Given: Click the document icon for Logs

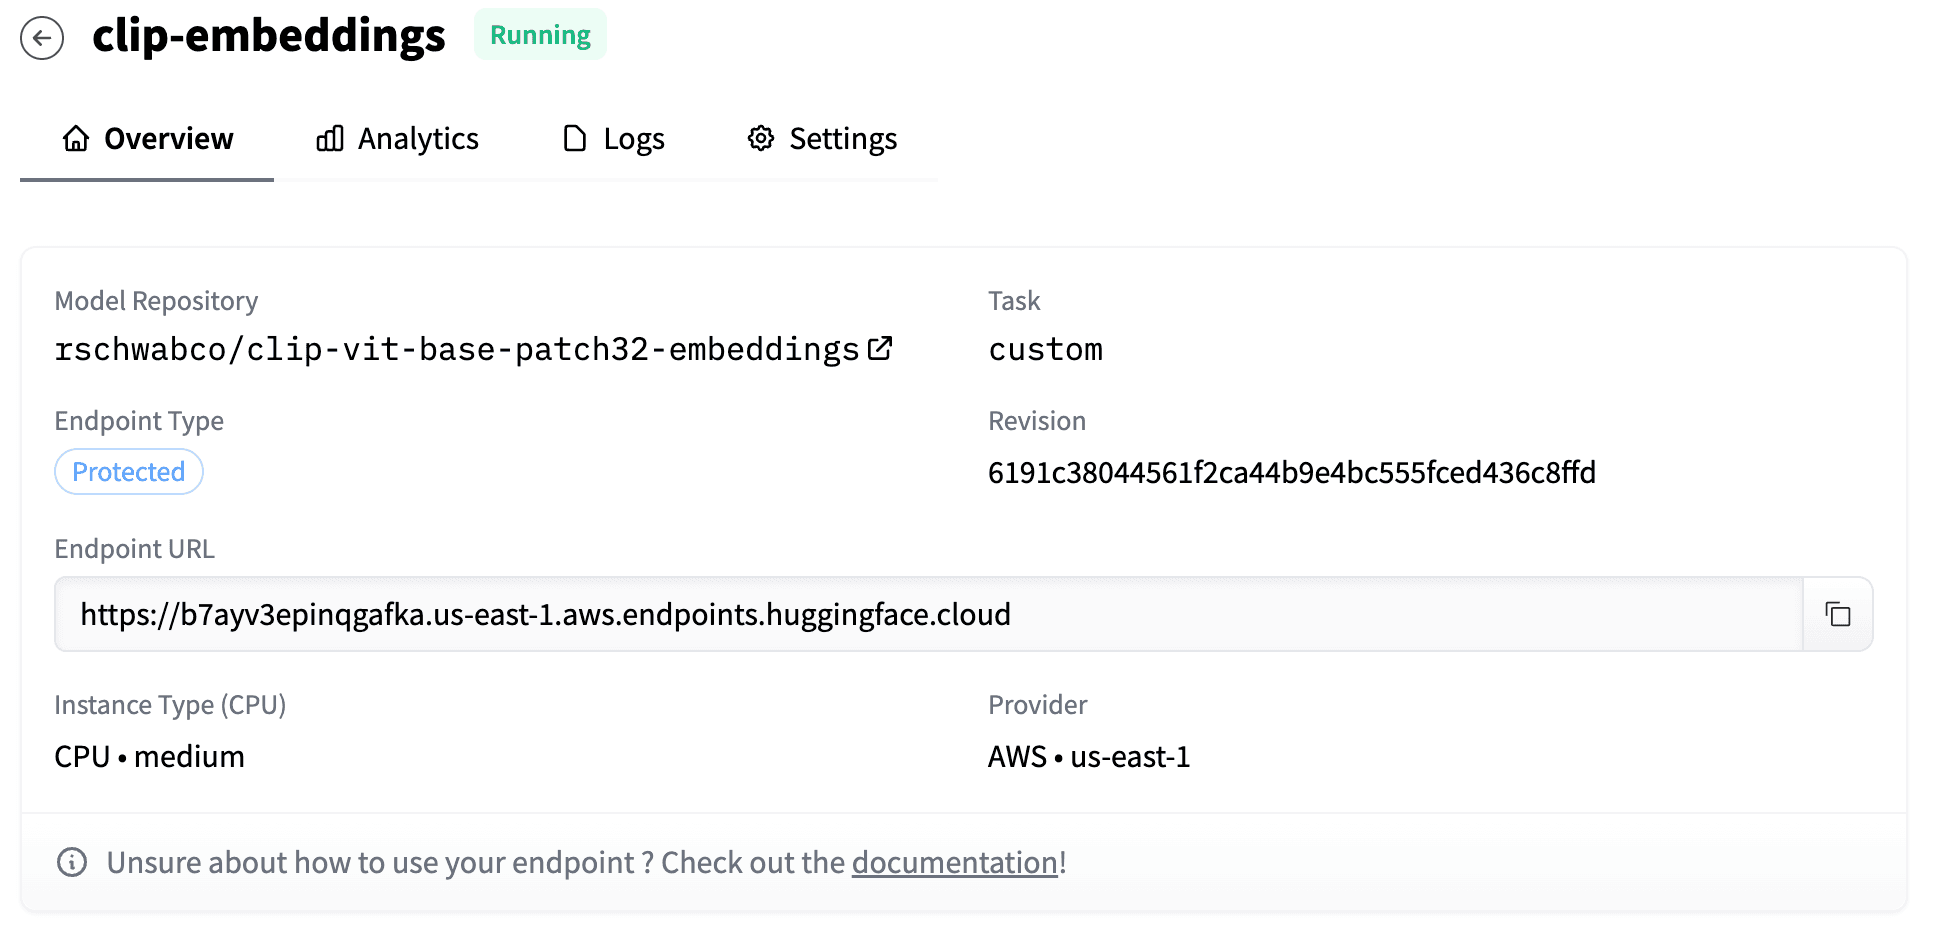Looking at the screenshot, I should (x=575, y=138).
